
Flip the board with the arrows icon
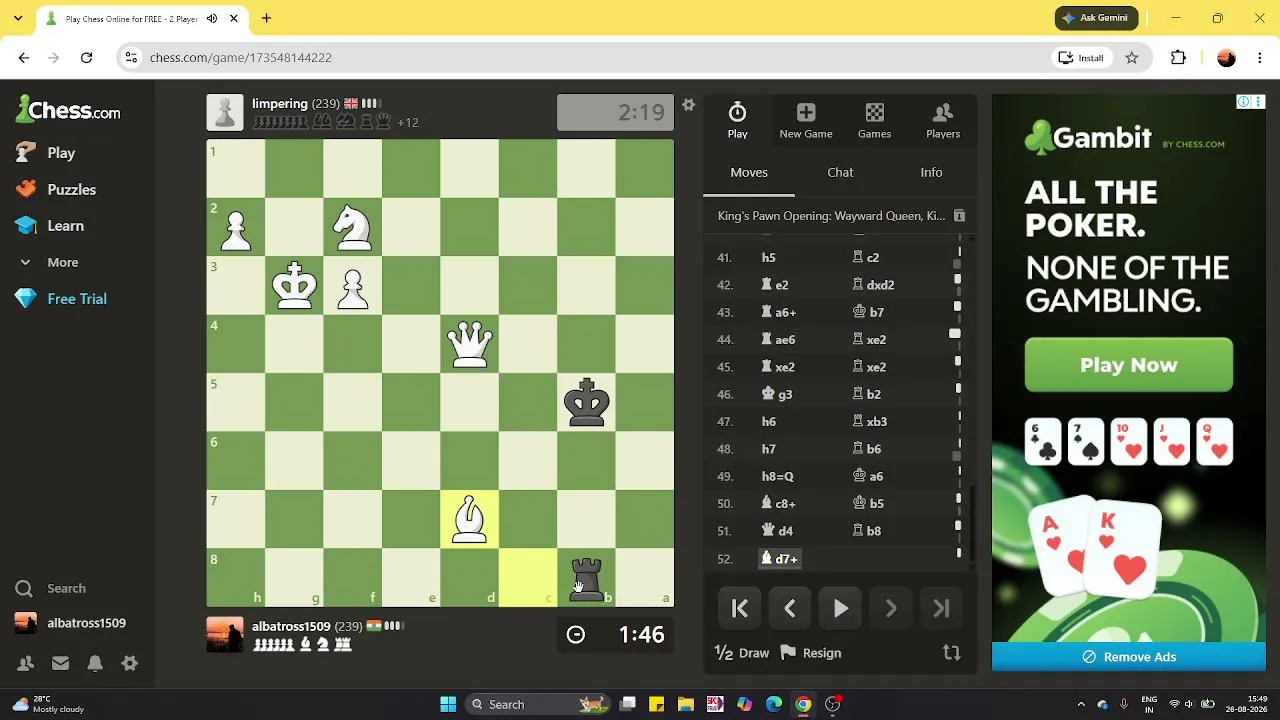pos(951,653)
